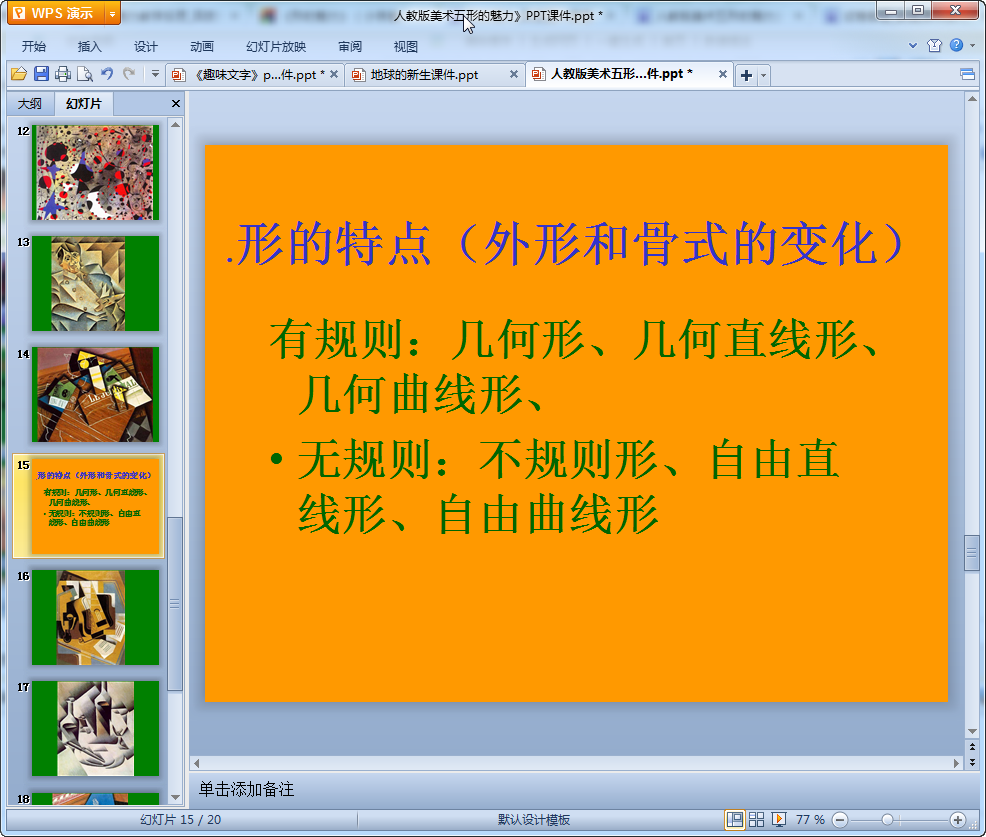This screenshot has width=986, height=837.
Task: Expand the help dropdown arrow
Action: click(972, 45)
